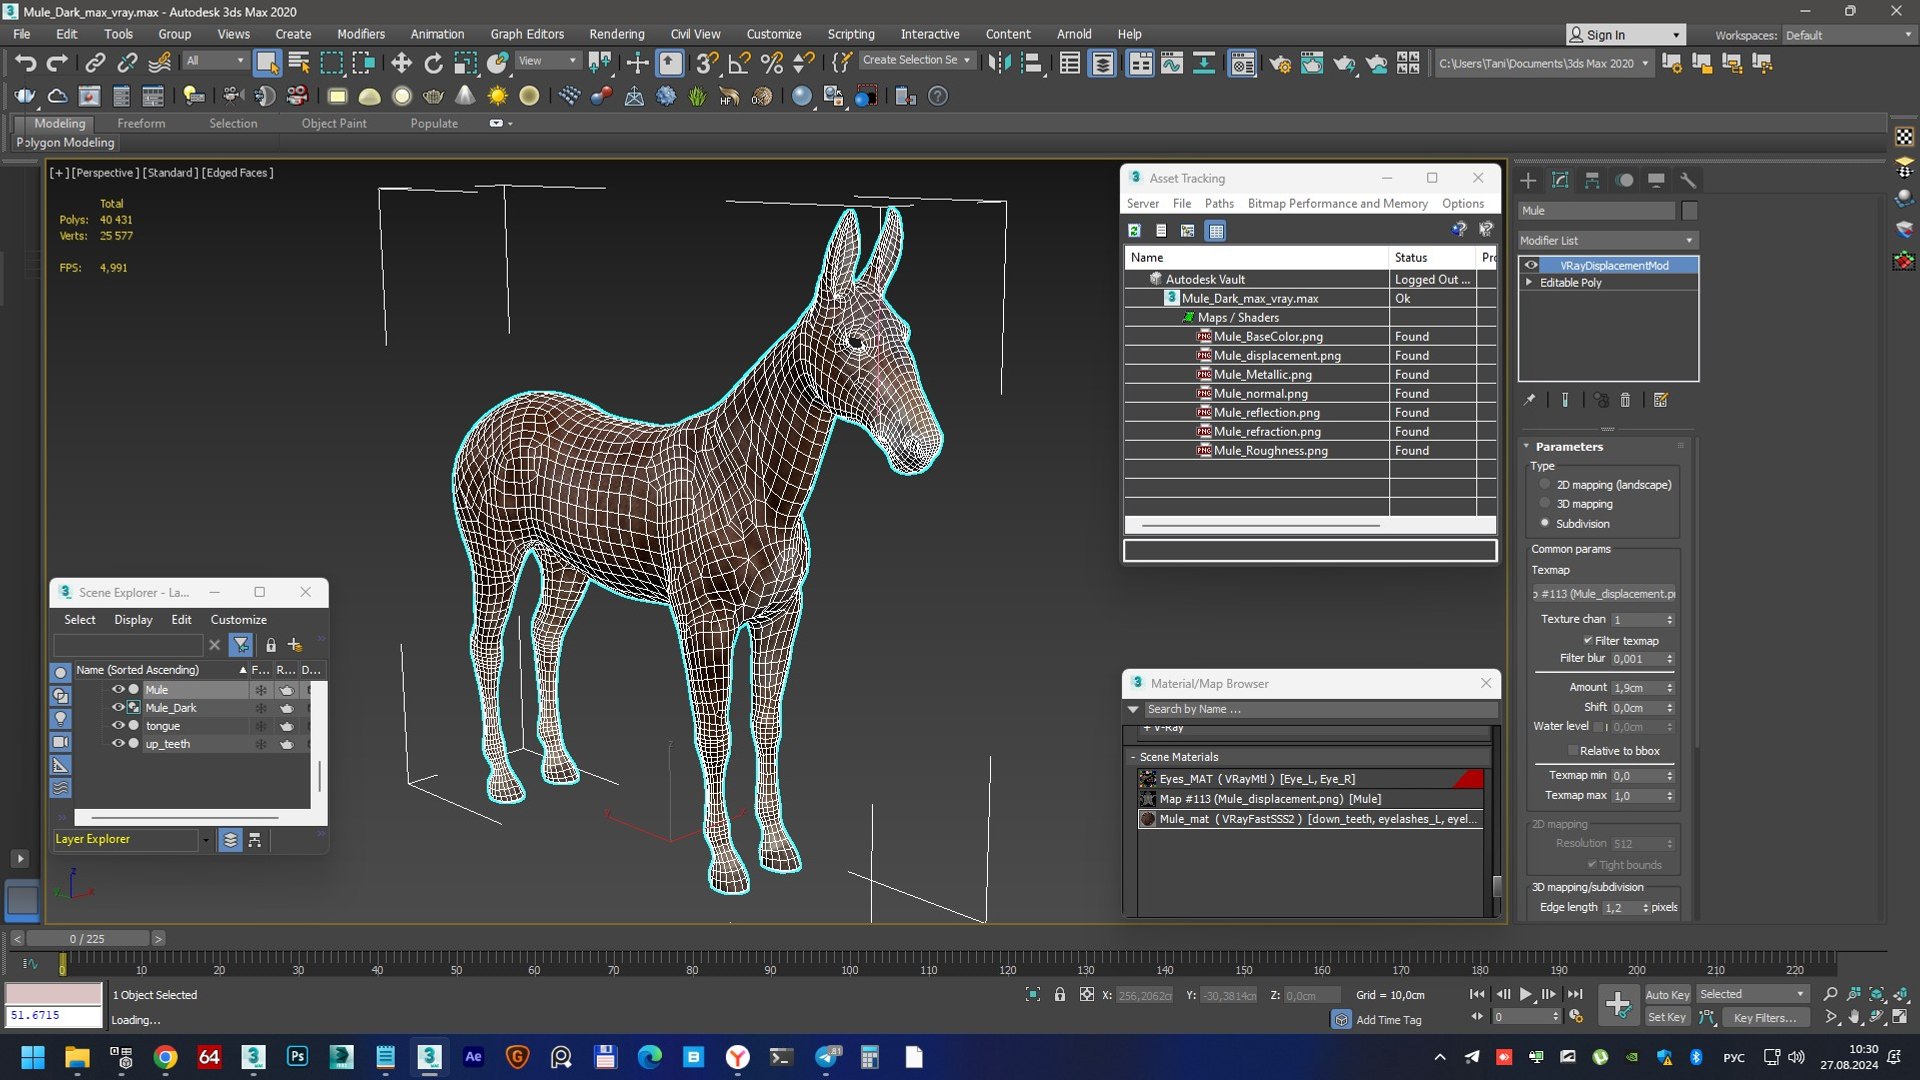
Task: Open the Create panel plus tab
Action: [x=1528, y=180]
